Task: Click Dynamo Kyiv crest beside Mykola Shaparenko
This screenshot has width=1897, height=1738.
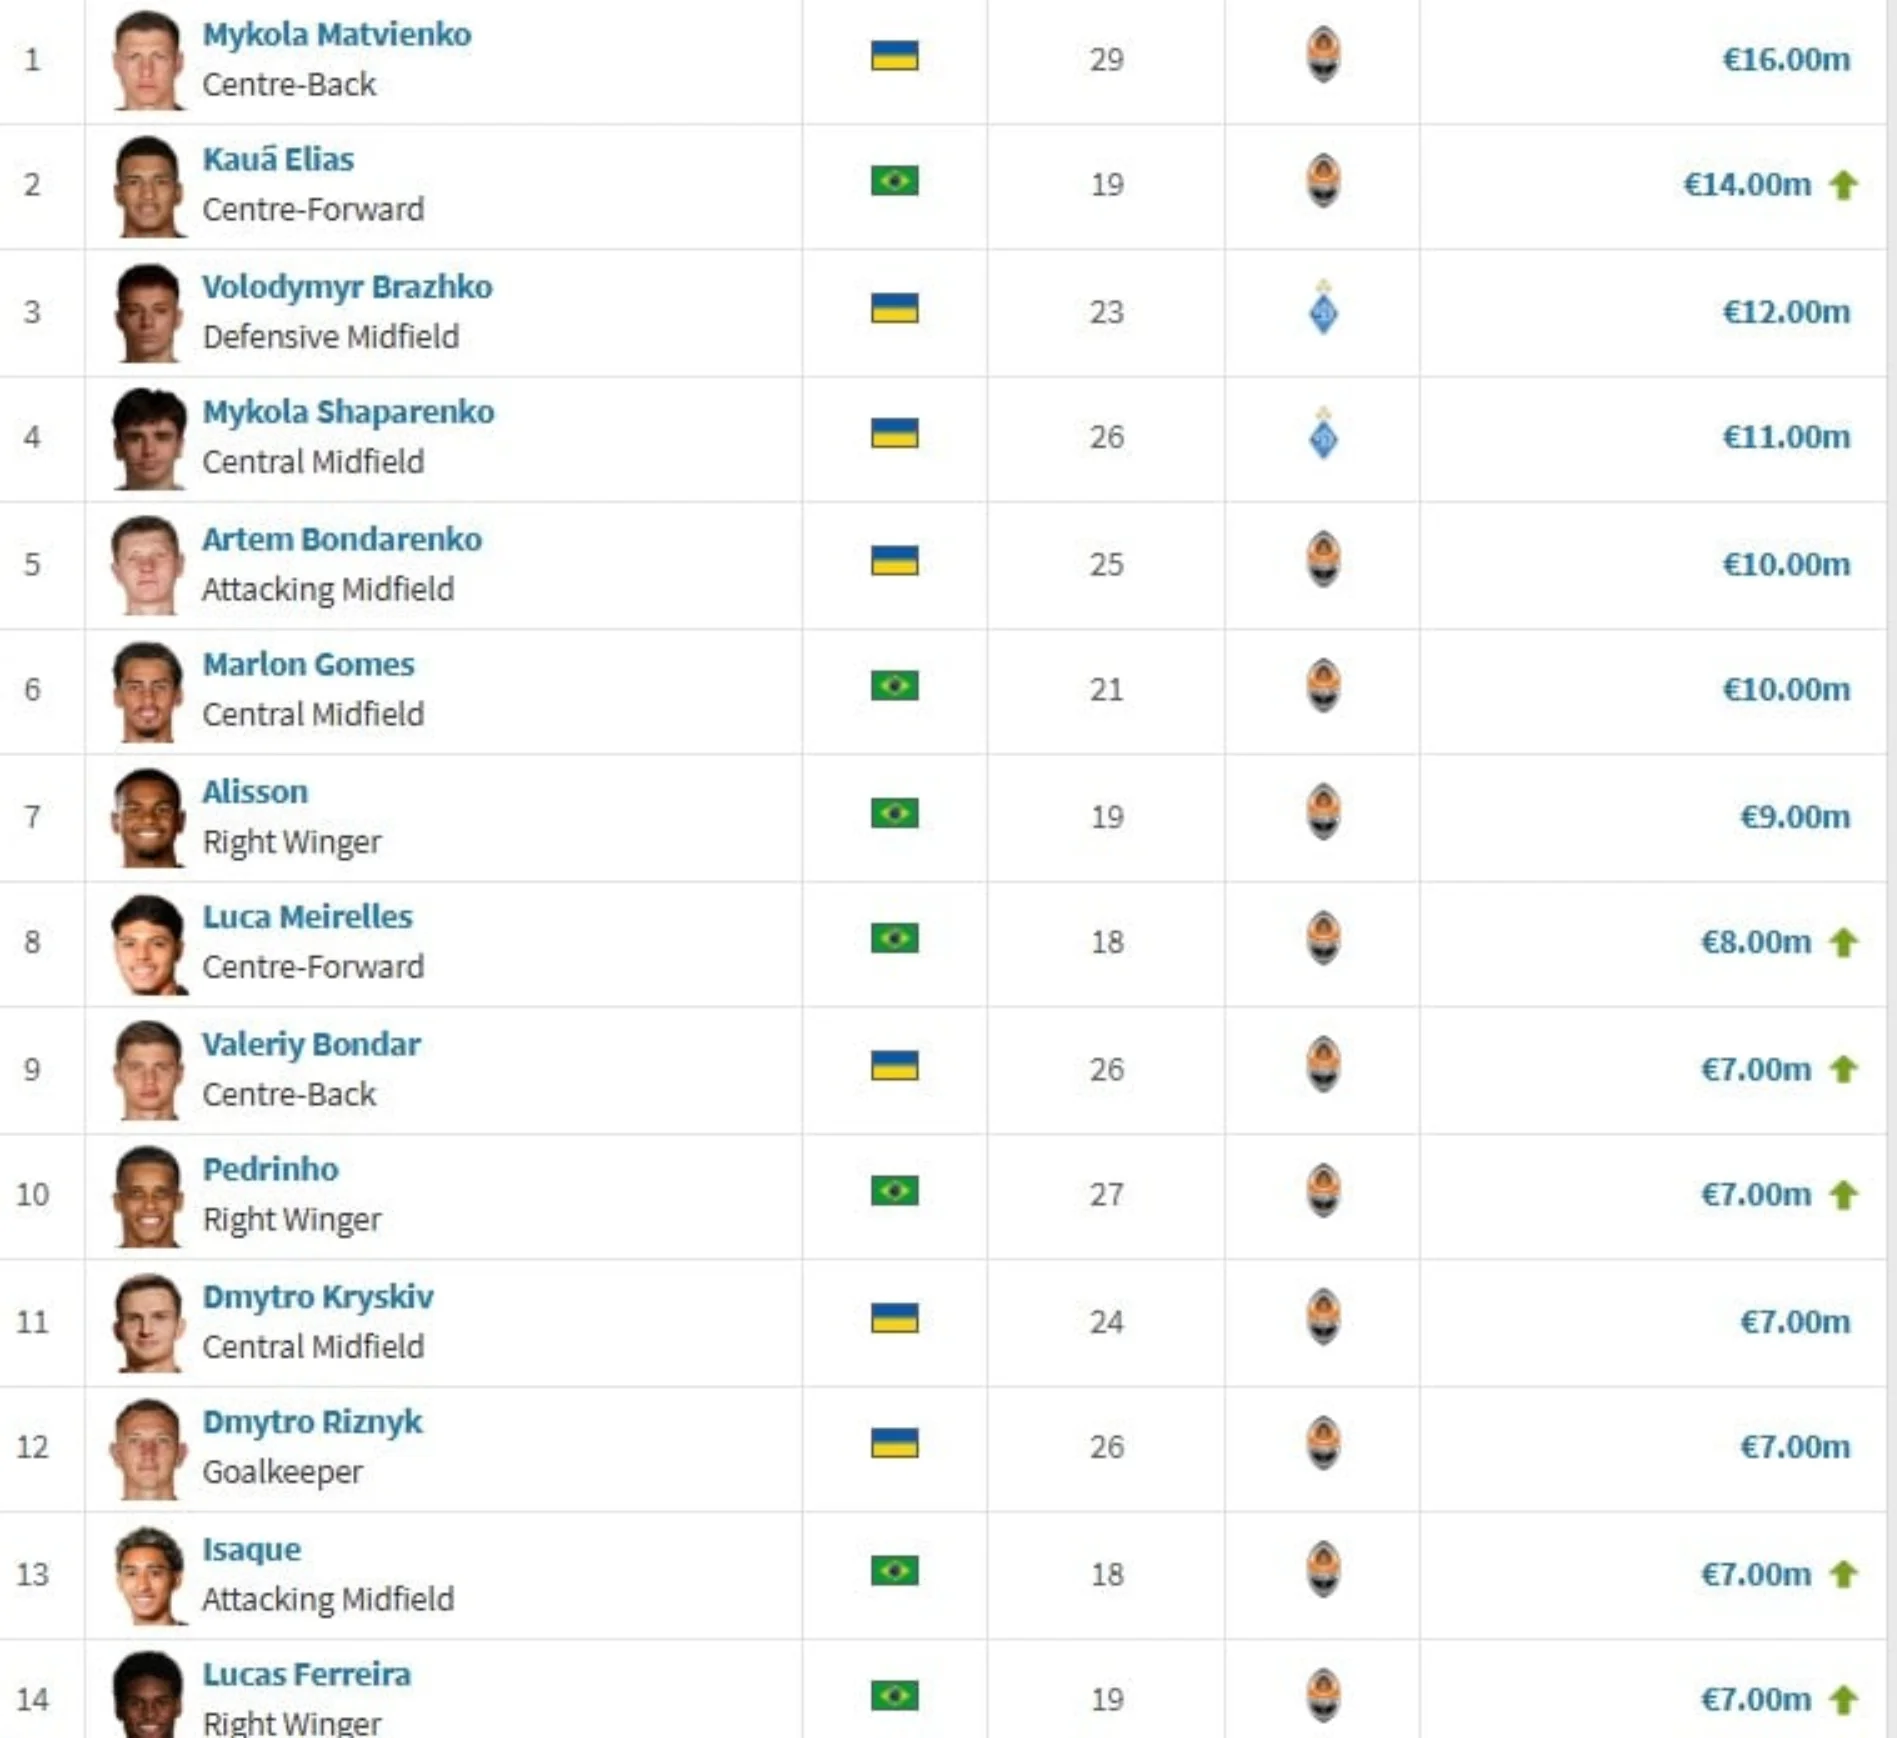Action: pyautogui.click(x=1323, y=435)
